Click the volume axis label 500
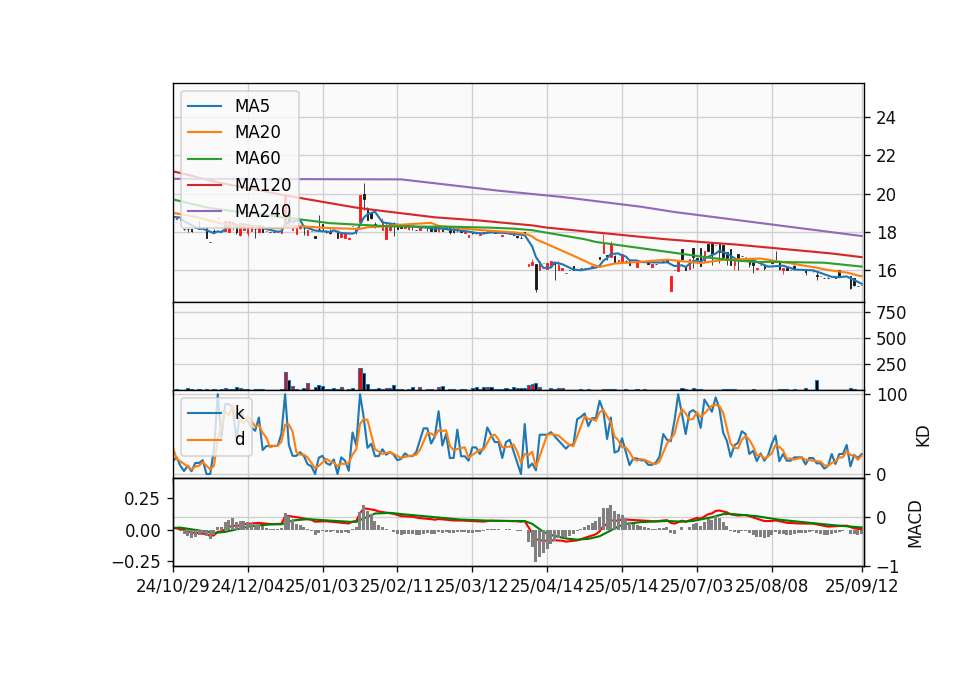The width and height of the screenshot is (960, 690). pyautogui.click(x=891, y=339)
